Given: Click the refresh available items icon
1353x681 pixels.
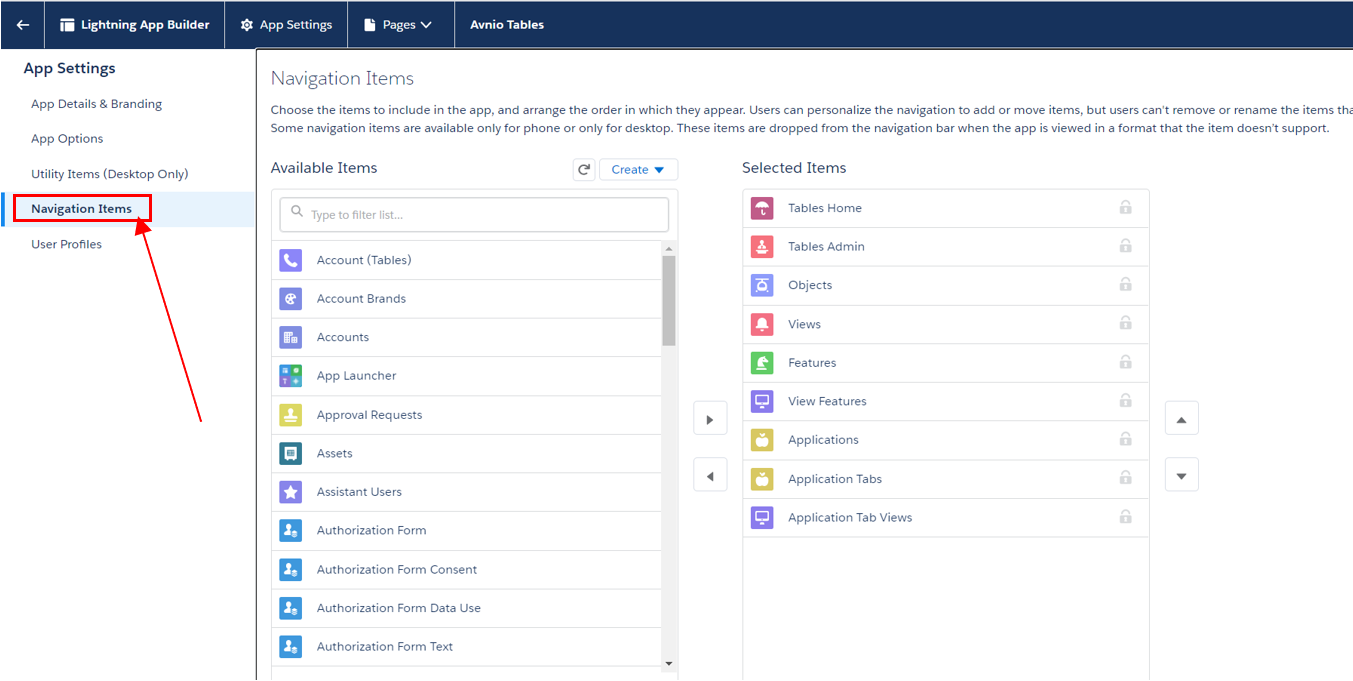Looking at the screenshot, I should 584,170.
